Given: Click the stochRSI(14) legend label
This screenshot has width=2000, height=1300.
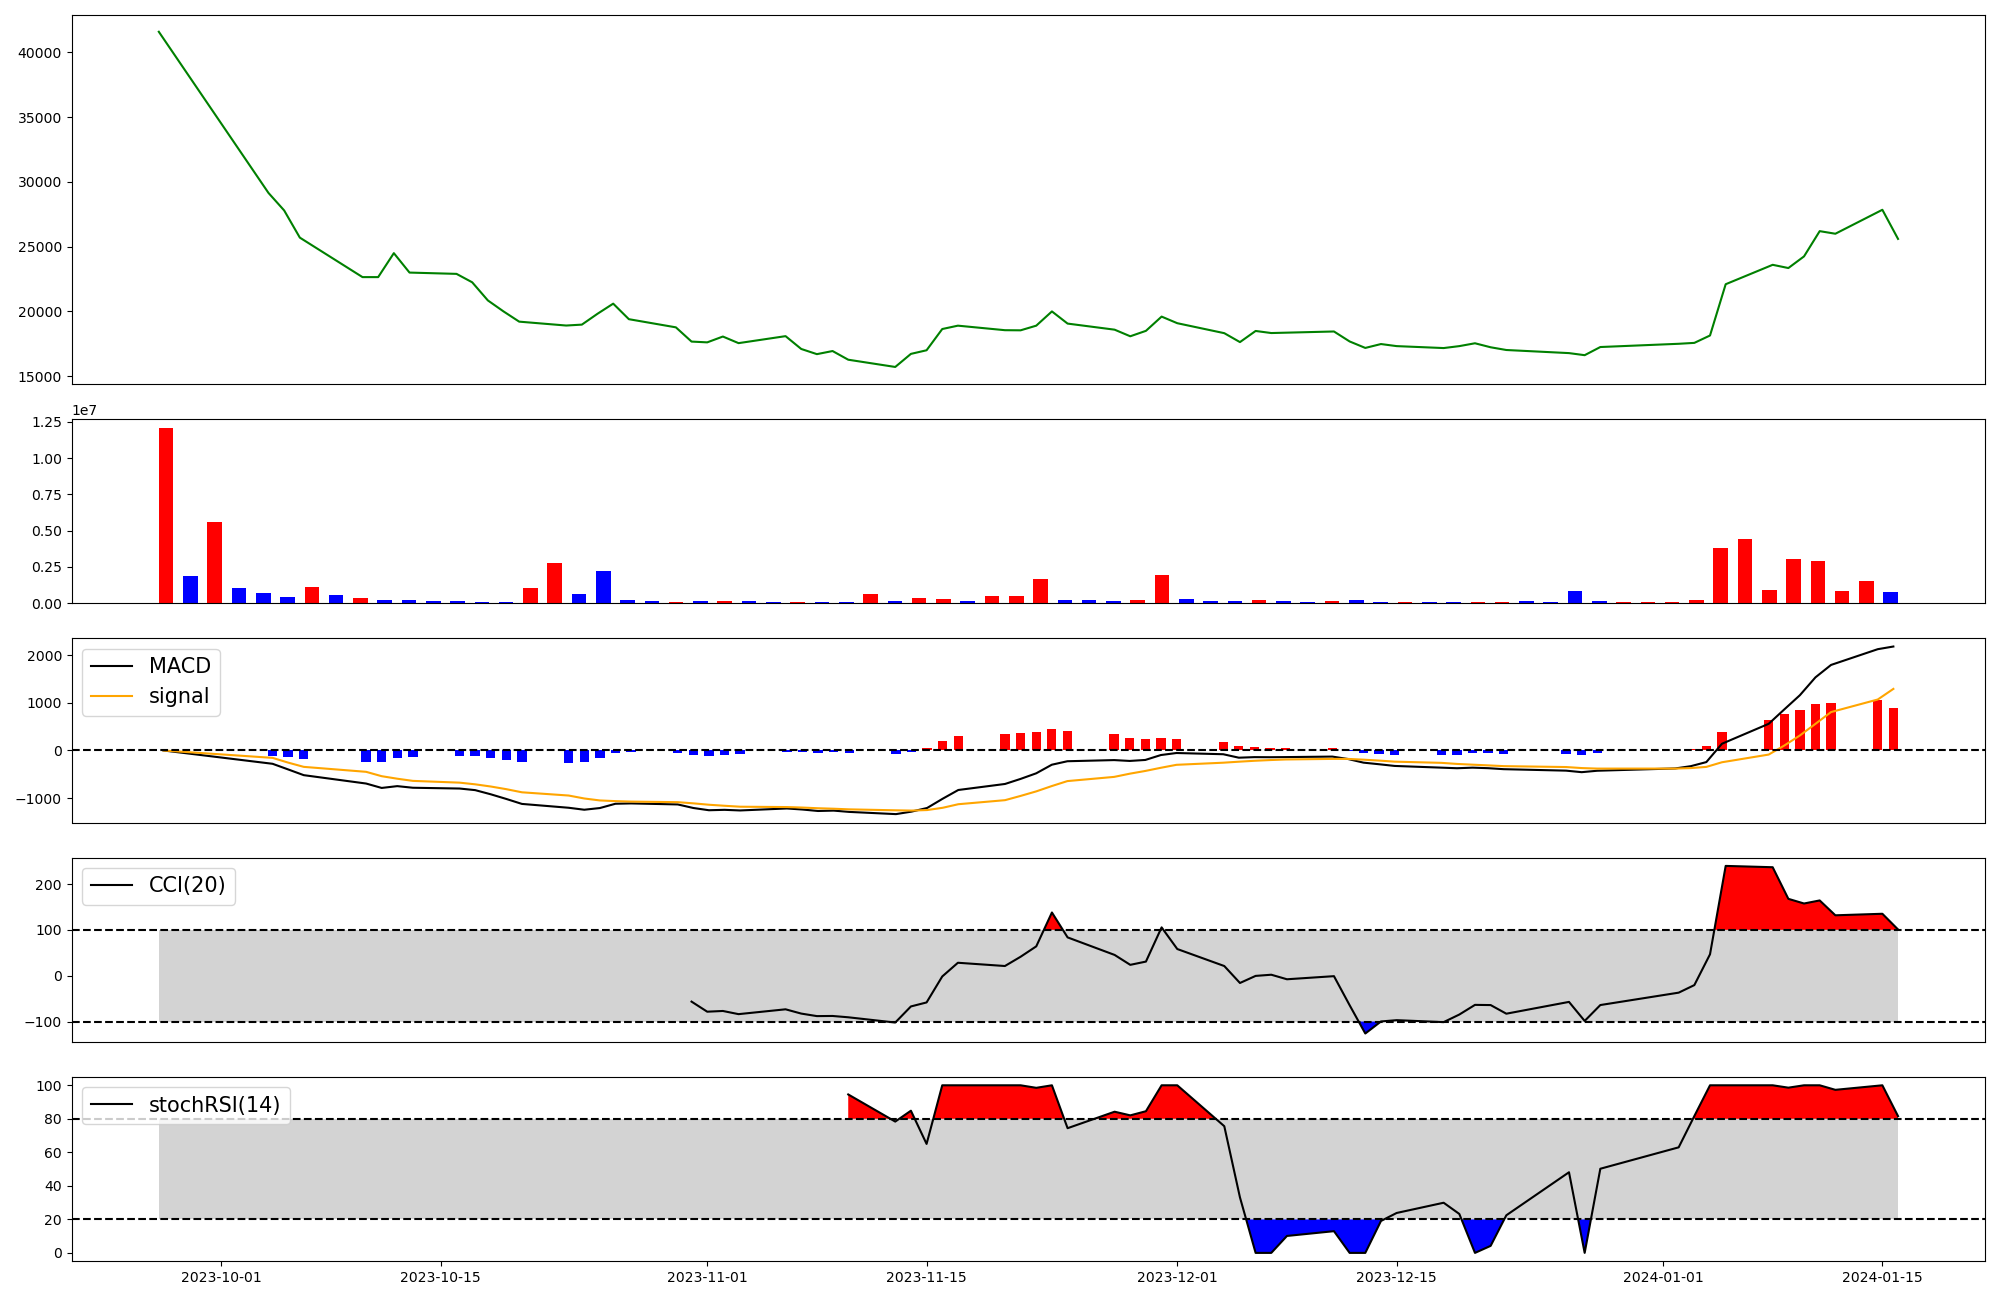Looking at the screenshot, I should (x=213, y=1105).
